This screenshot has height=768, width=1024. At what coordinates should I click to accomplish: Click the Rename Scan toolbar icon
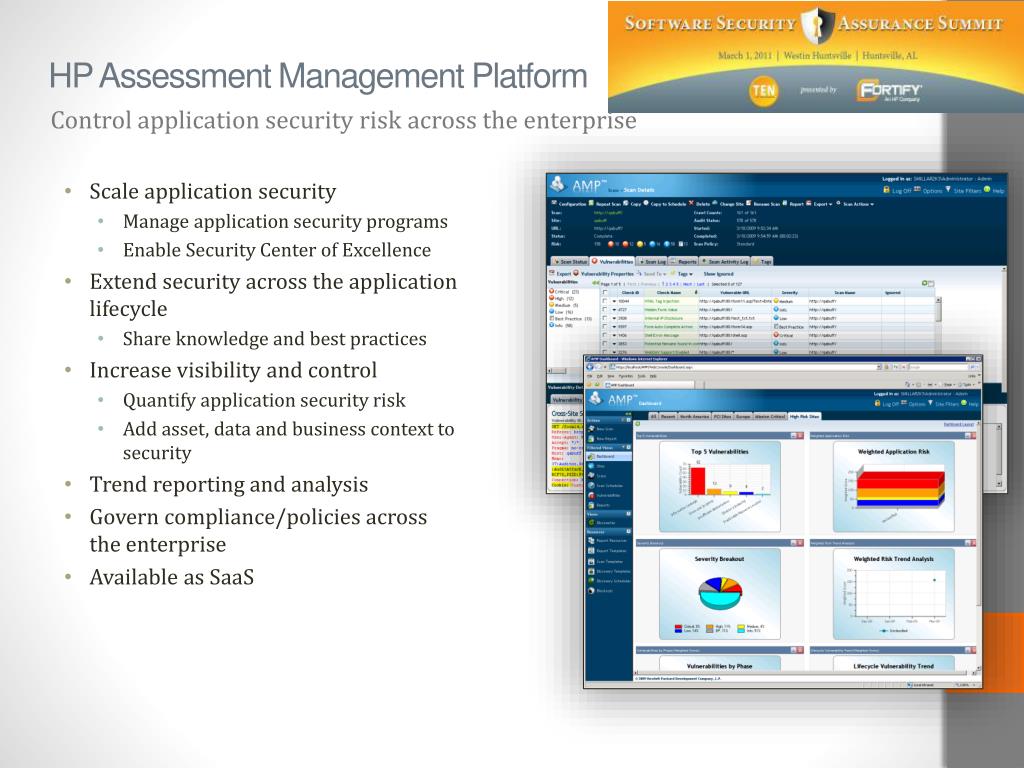pos(748,203)
